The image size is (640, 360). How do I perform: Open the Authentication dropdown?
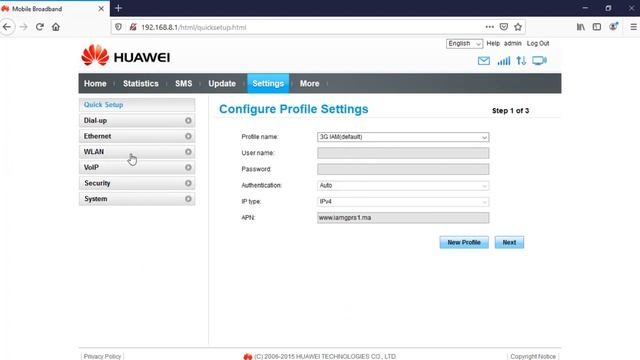click(403, 186)
